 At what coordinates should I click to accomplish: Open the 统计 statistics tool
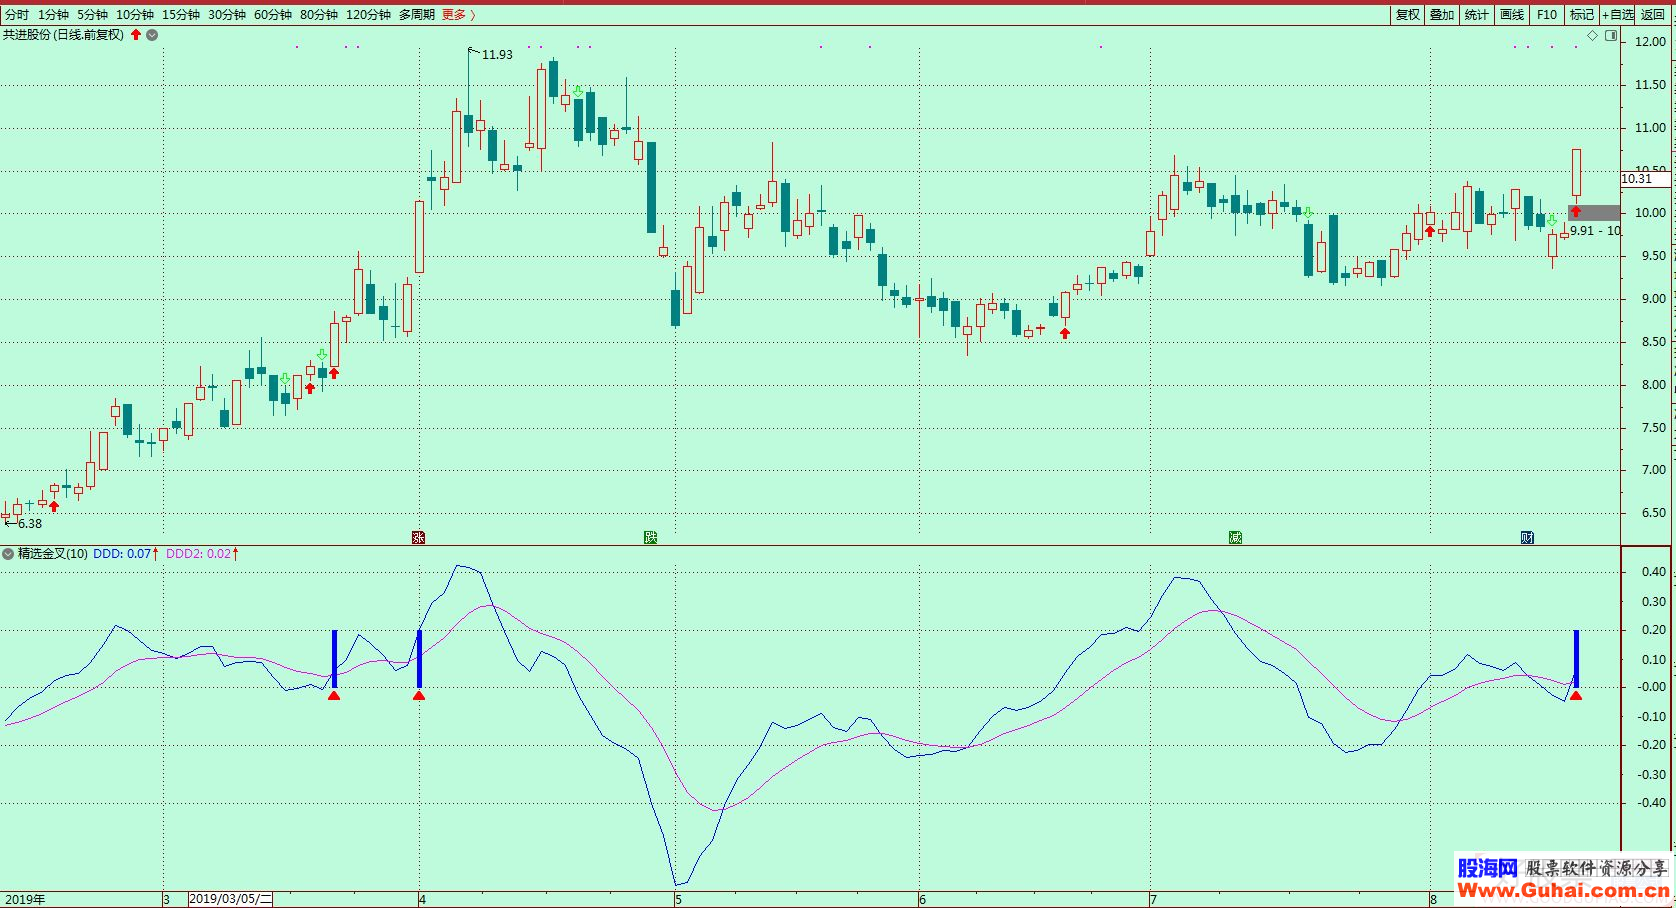coord(1476,15)
